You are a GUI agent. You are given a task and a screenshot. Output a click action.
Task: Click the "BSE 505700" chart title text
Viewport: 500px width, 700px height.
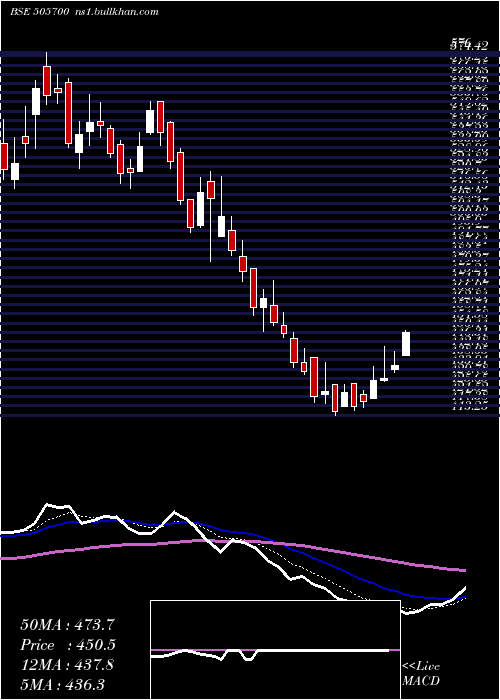tap(39, 12)
